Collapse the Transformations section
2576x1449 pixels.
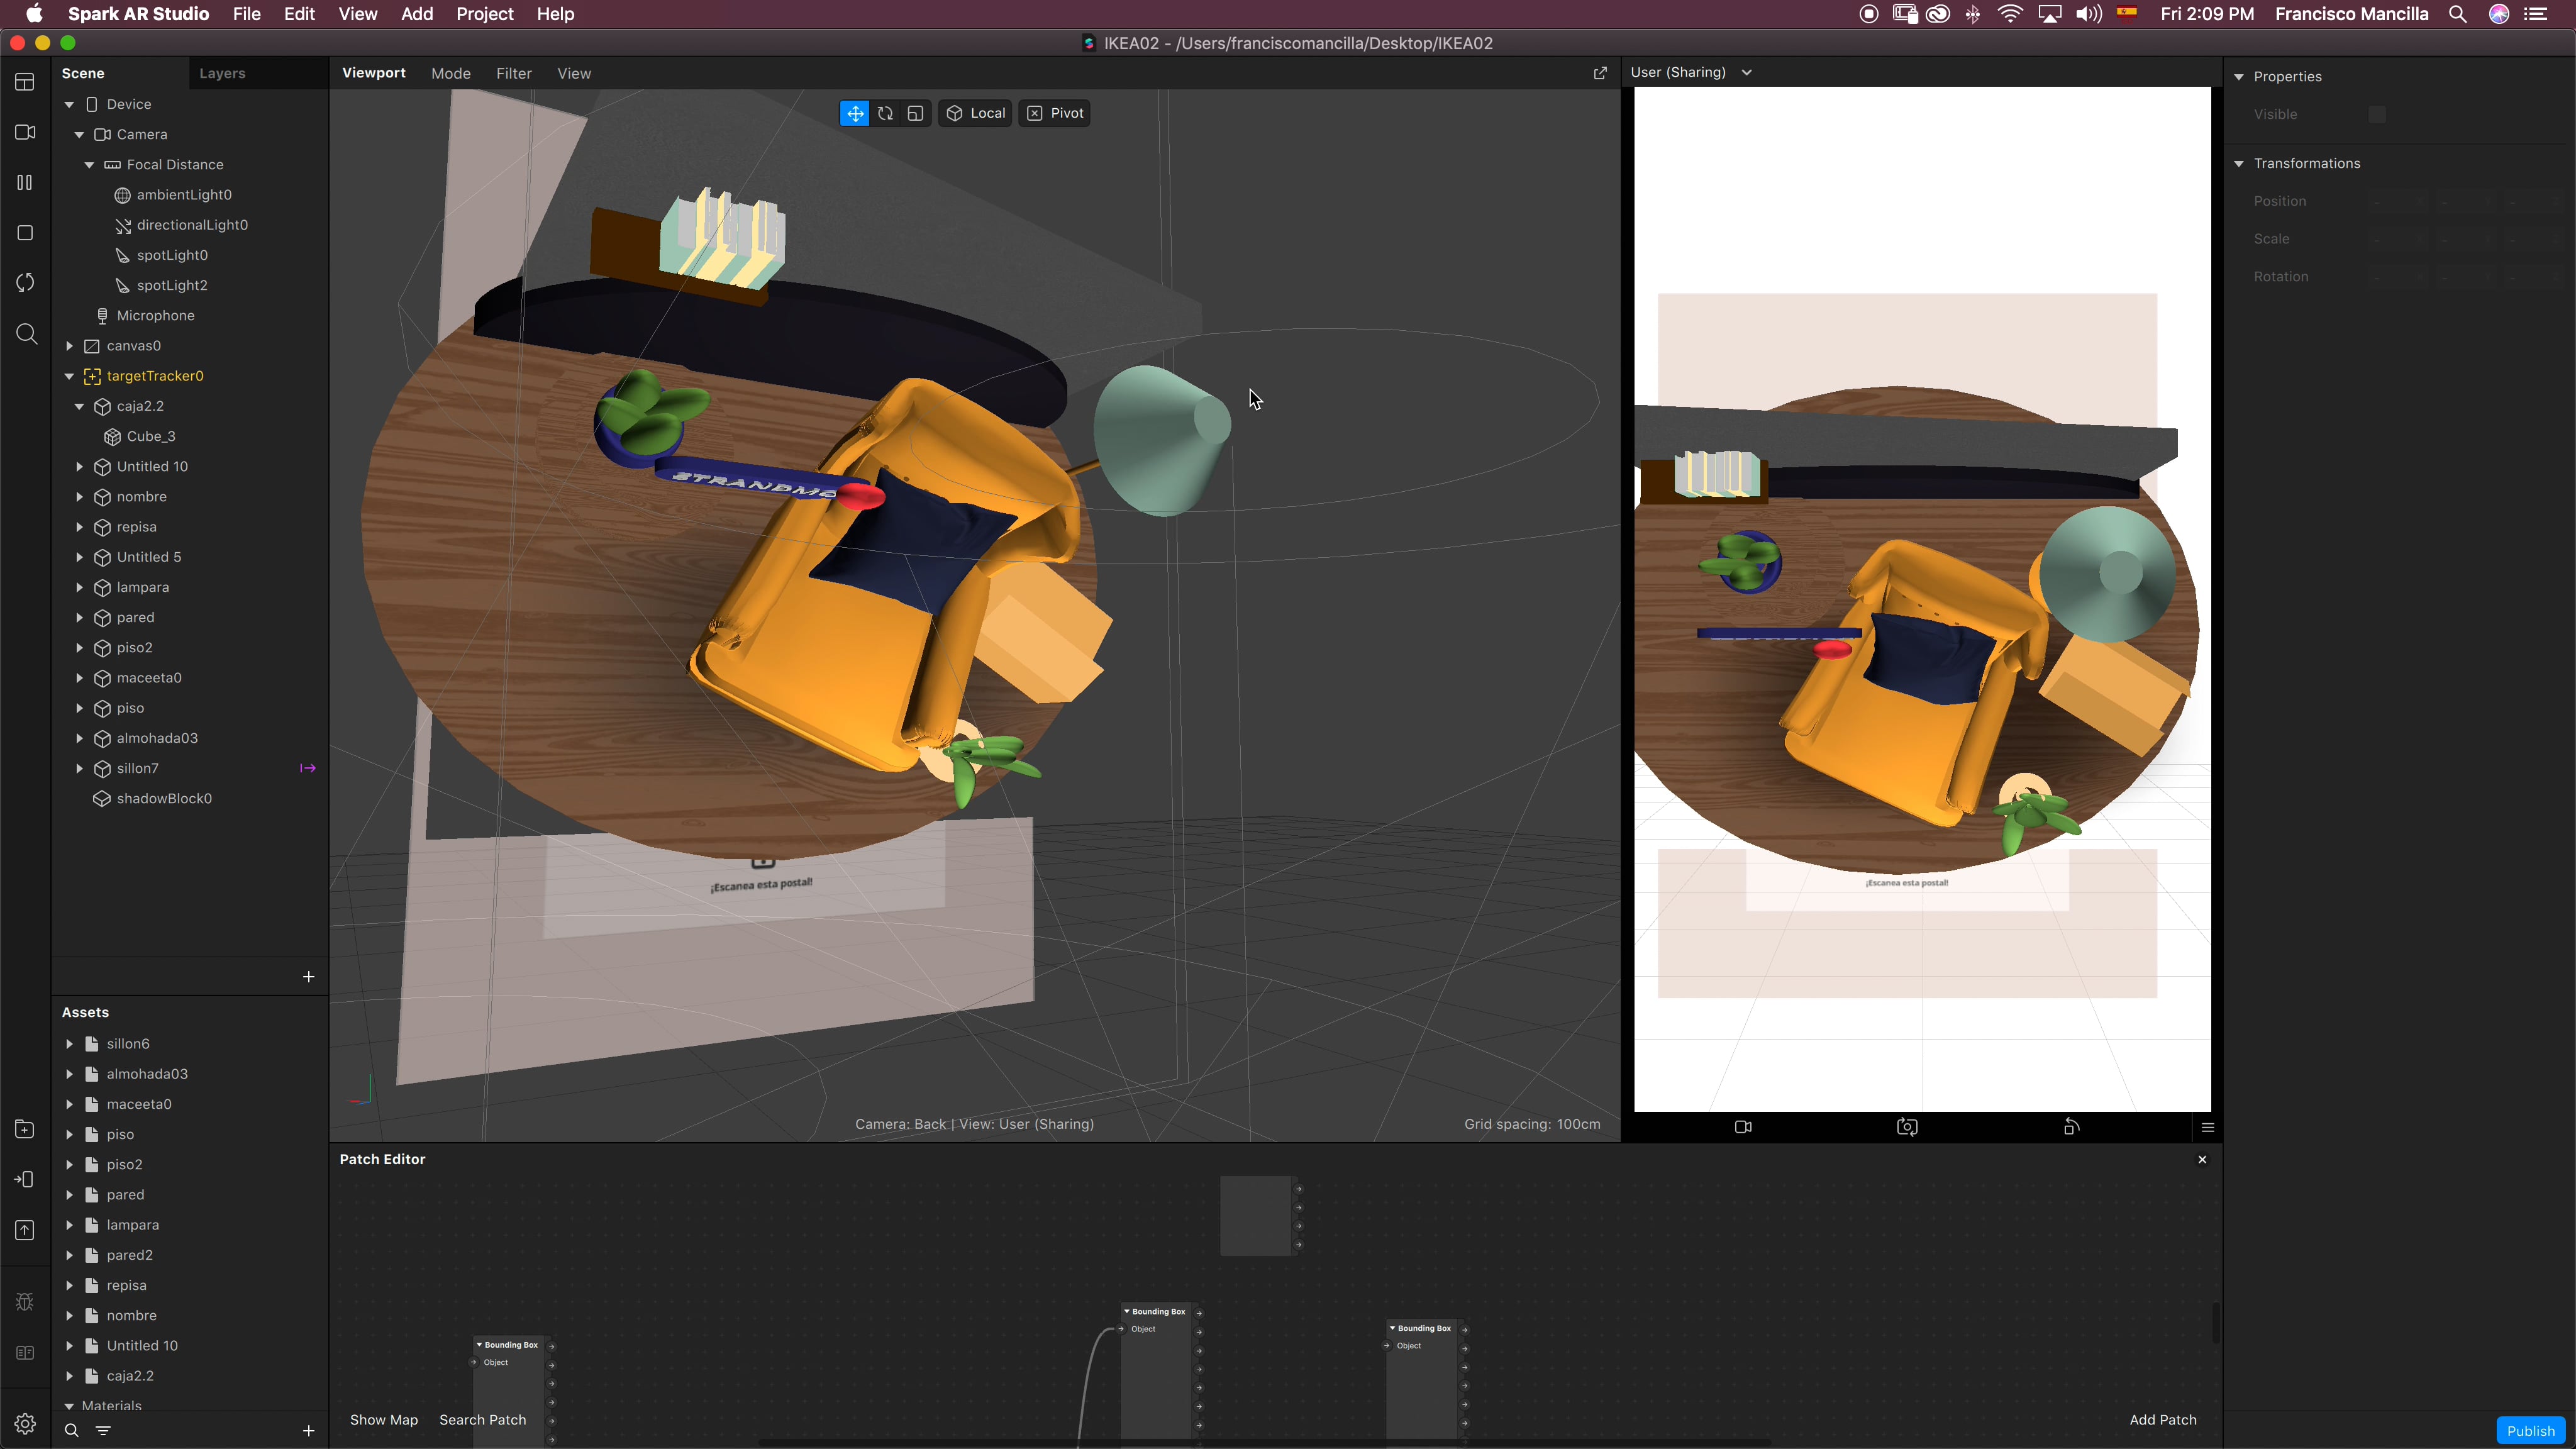[2239, 163]
